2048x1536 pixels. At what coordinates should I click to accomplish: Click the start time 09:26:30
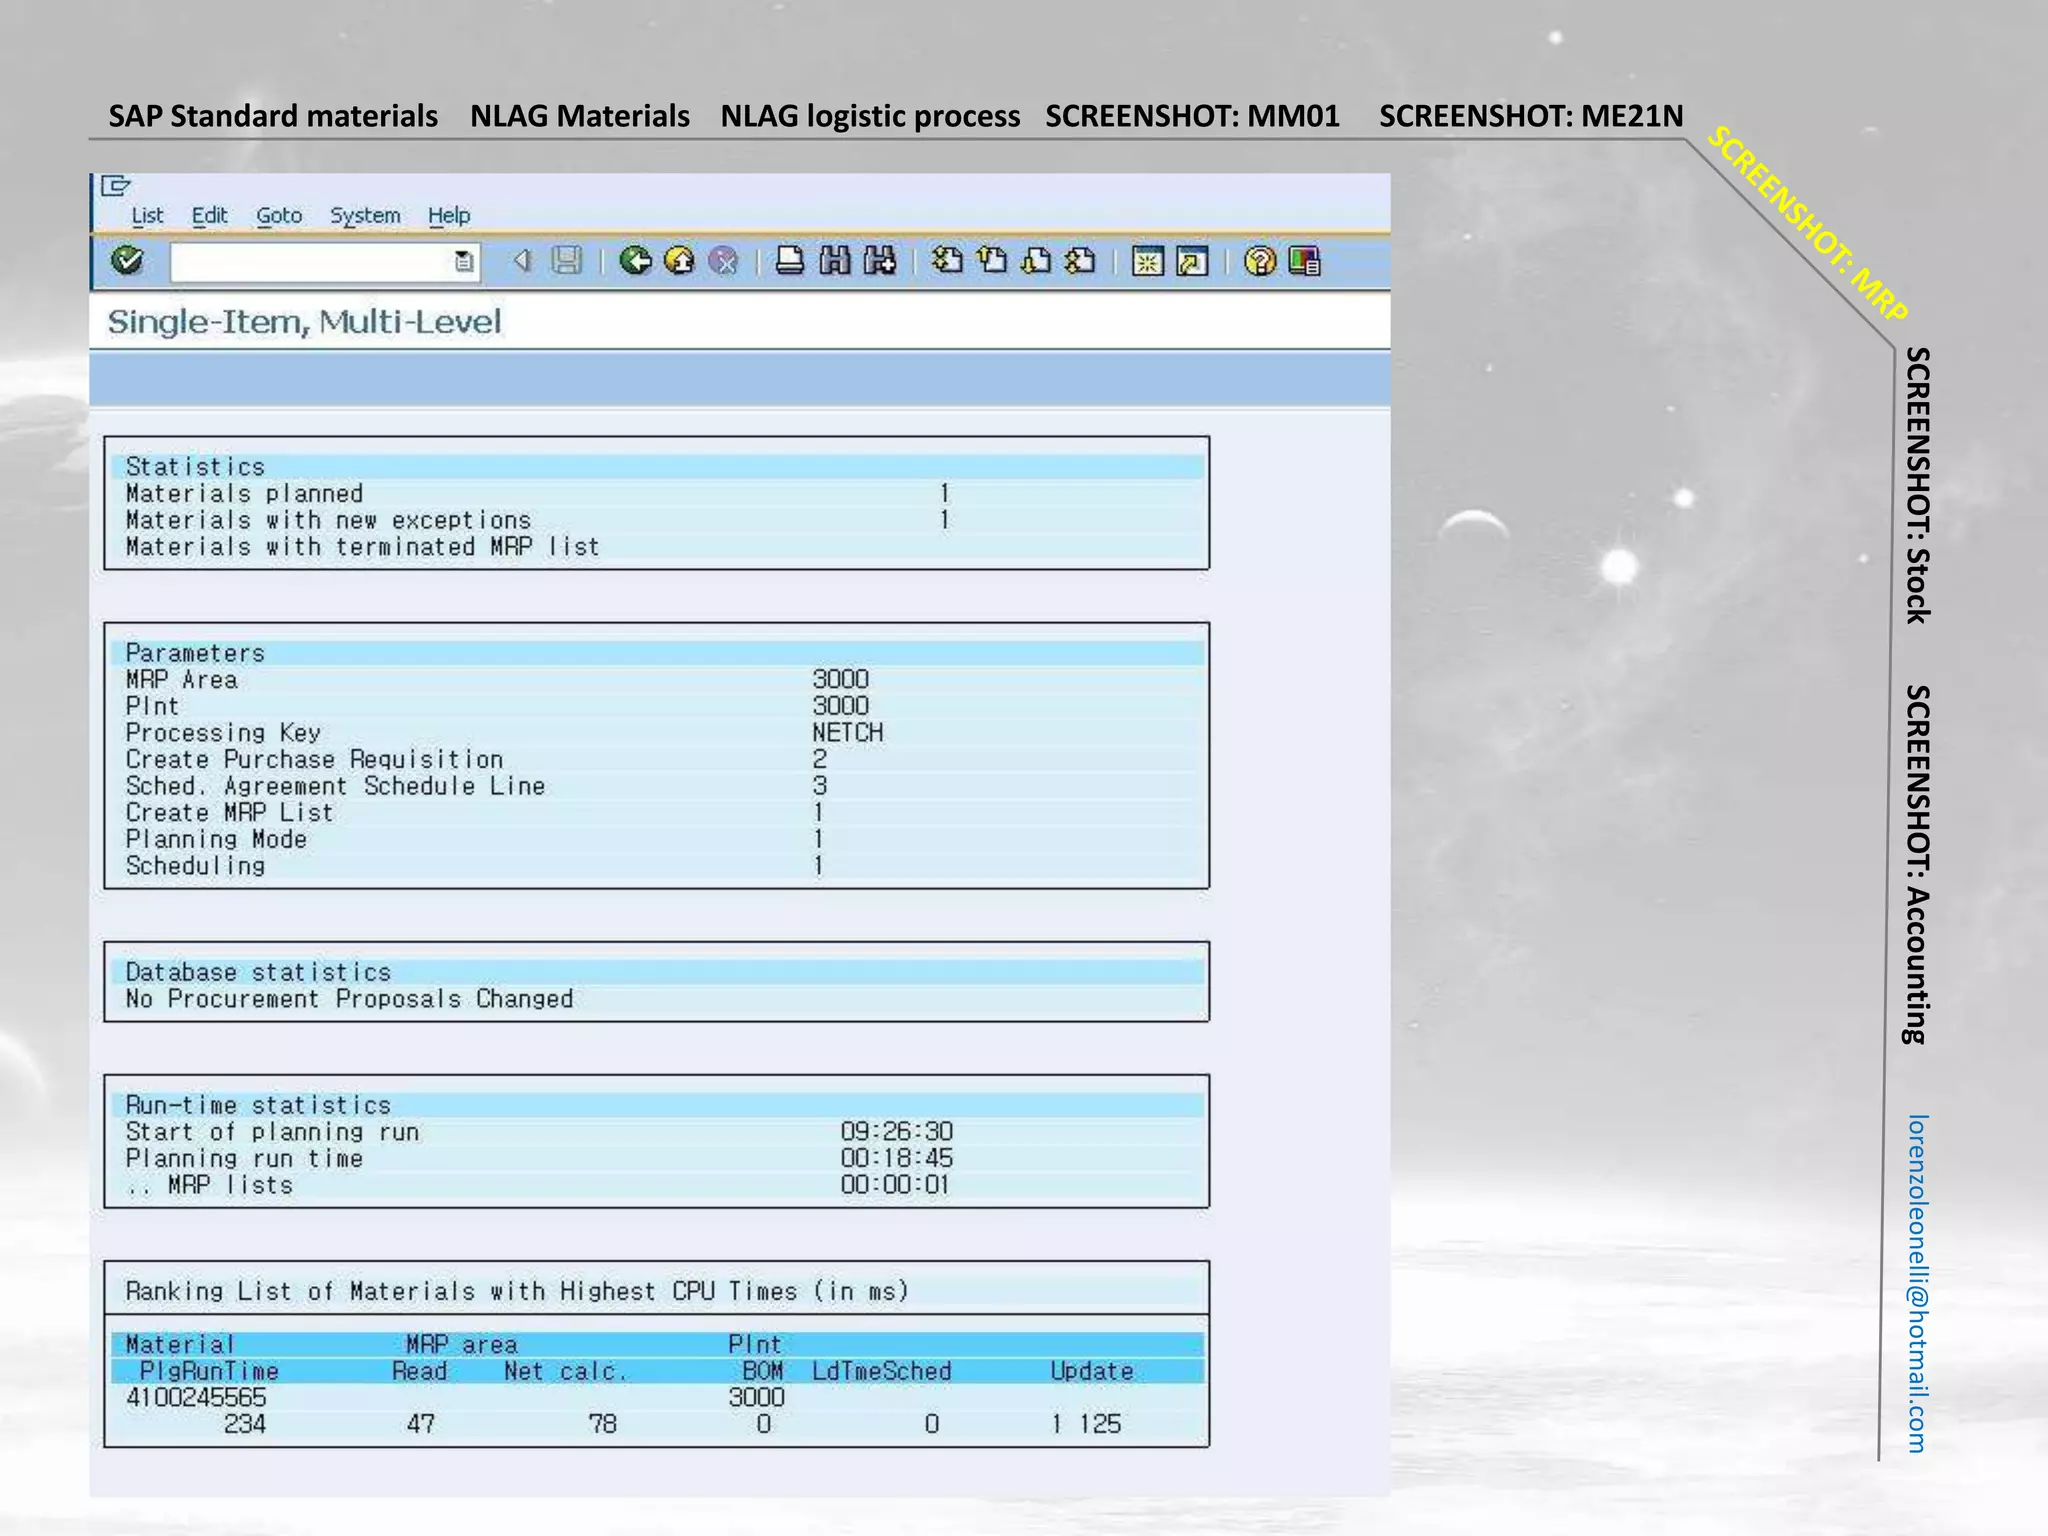[897, 1131]
